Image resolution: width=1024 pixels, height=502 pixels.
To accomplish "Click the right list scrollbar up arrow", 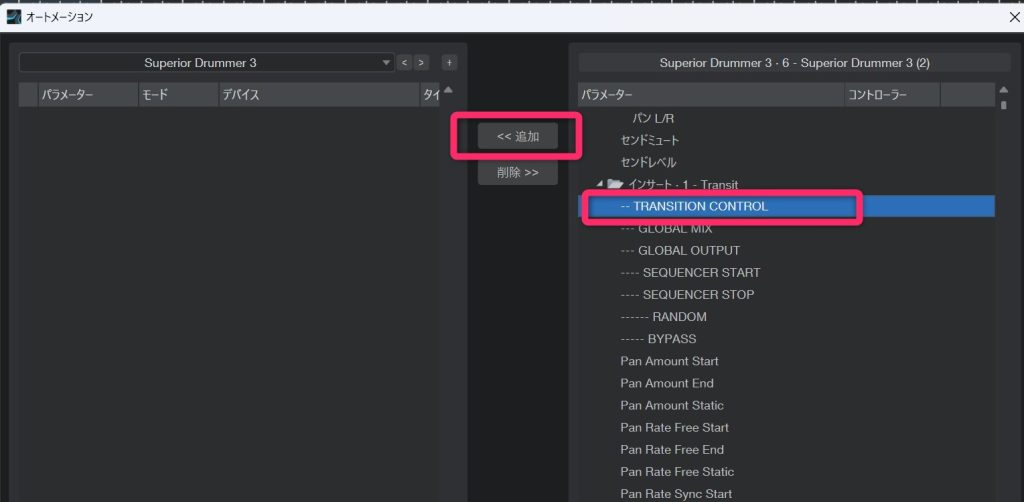I will pos(1003,90).
